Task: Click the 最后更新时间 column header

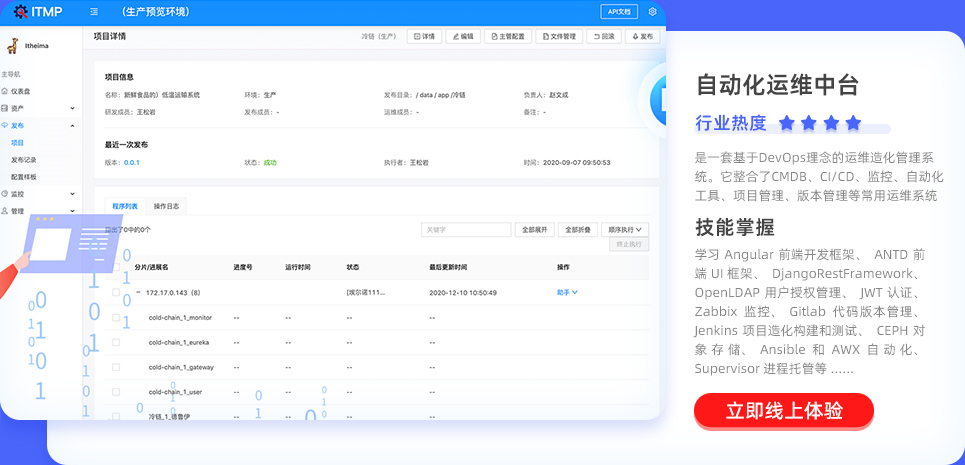Action: [x=448, y=268]
